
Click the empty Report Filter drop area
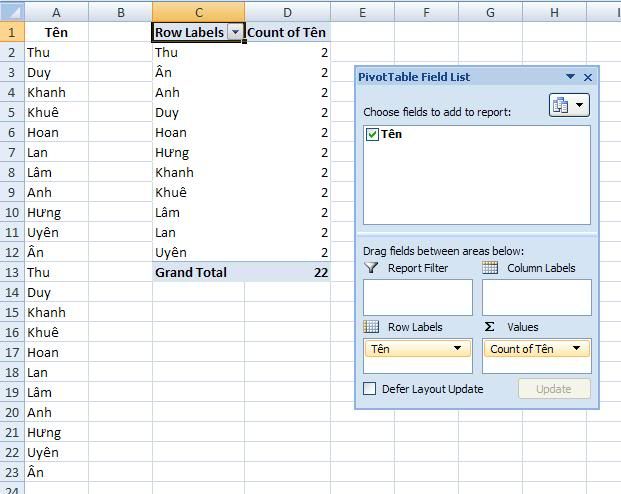(x=417, y=297)
